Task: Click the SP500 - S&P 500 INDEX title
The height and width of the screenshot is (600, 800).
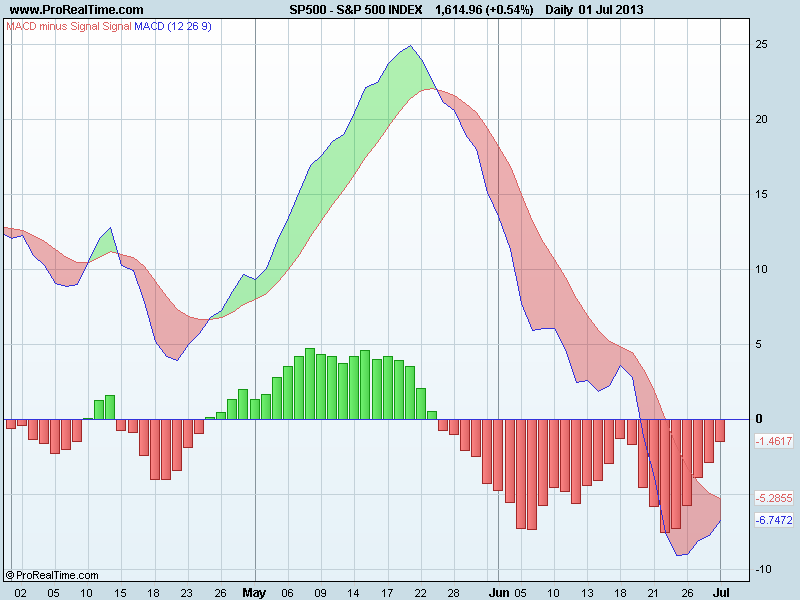Action: [x=356, y=10]
